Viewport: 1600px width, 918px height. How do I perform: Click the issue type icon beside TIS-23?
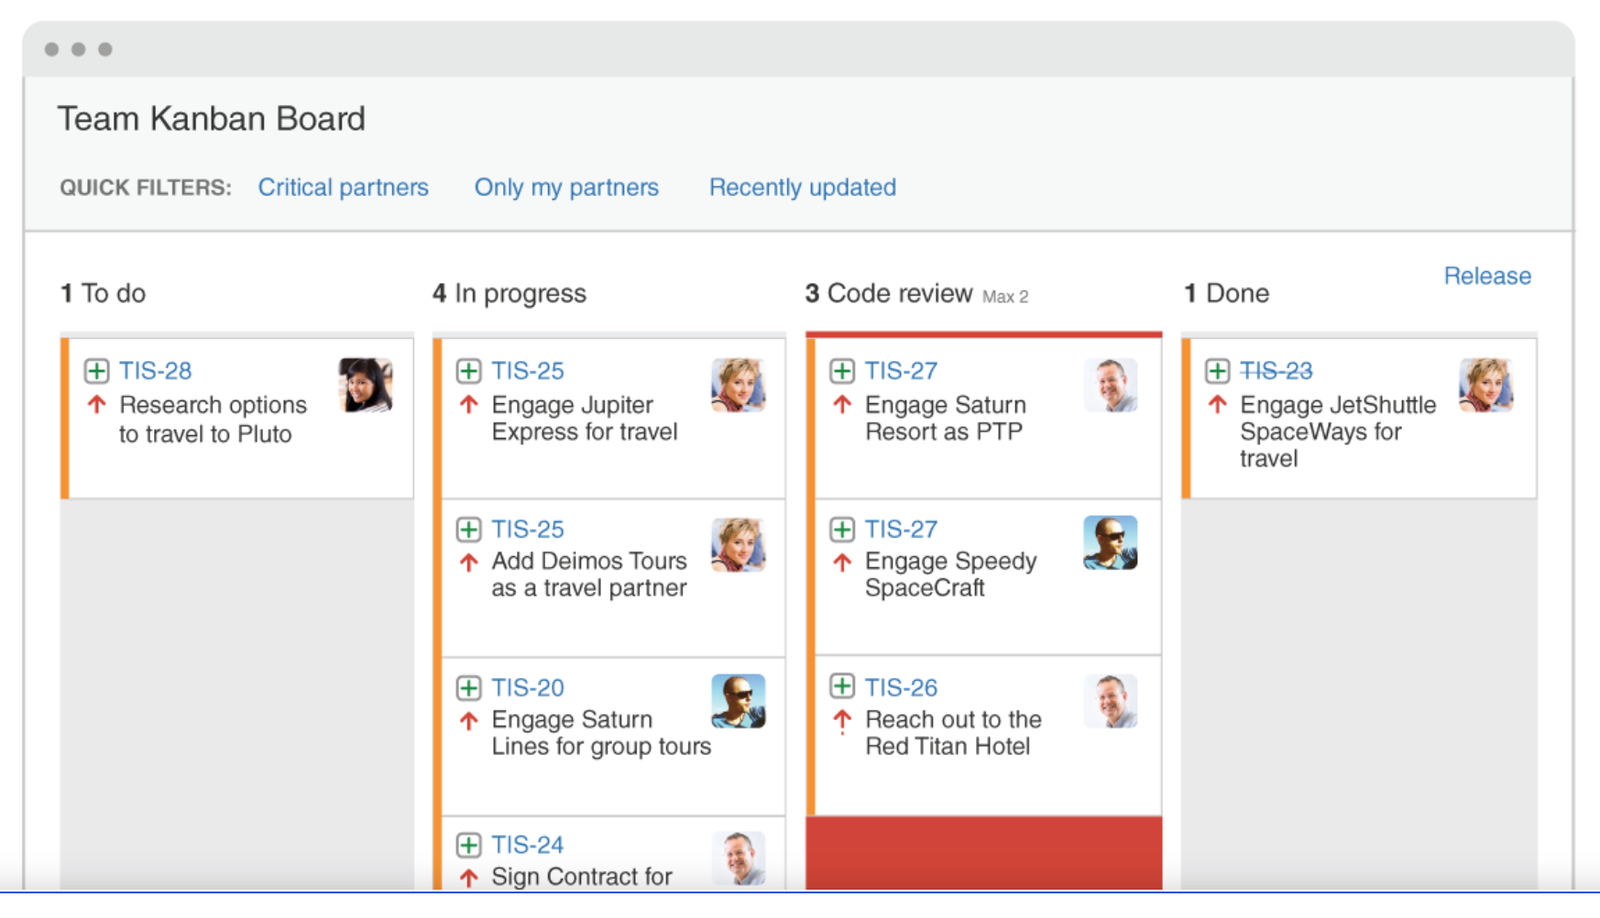coord(1217,371)
